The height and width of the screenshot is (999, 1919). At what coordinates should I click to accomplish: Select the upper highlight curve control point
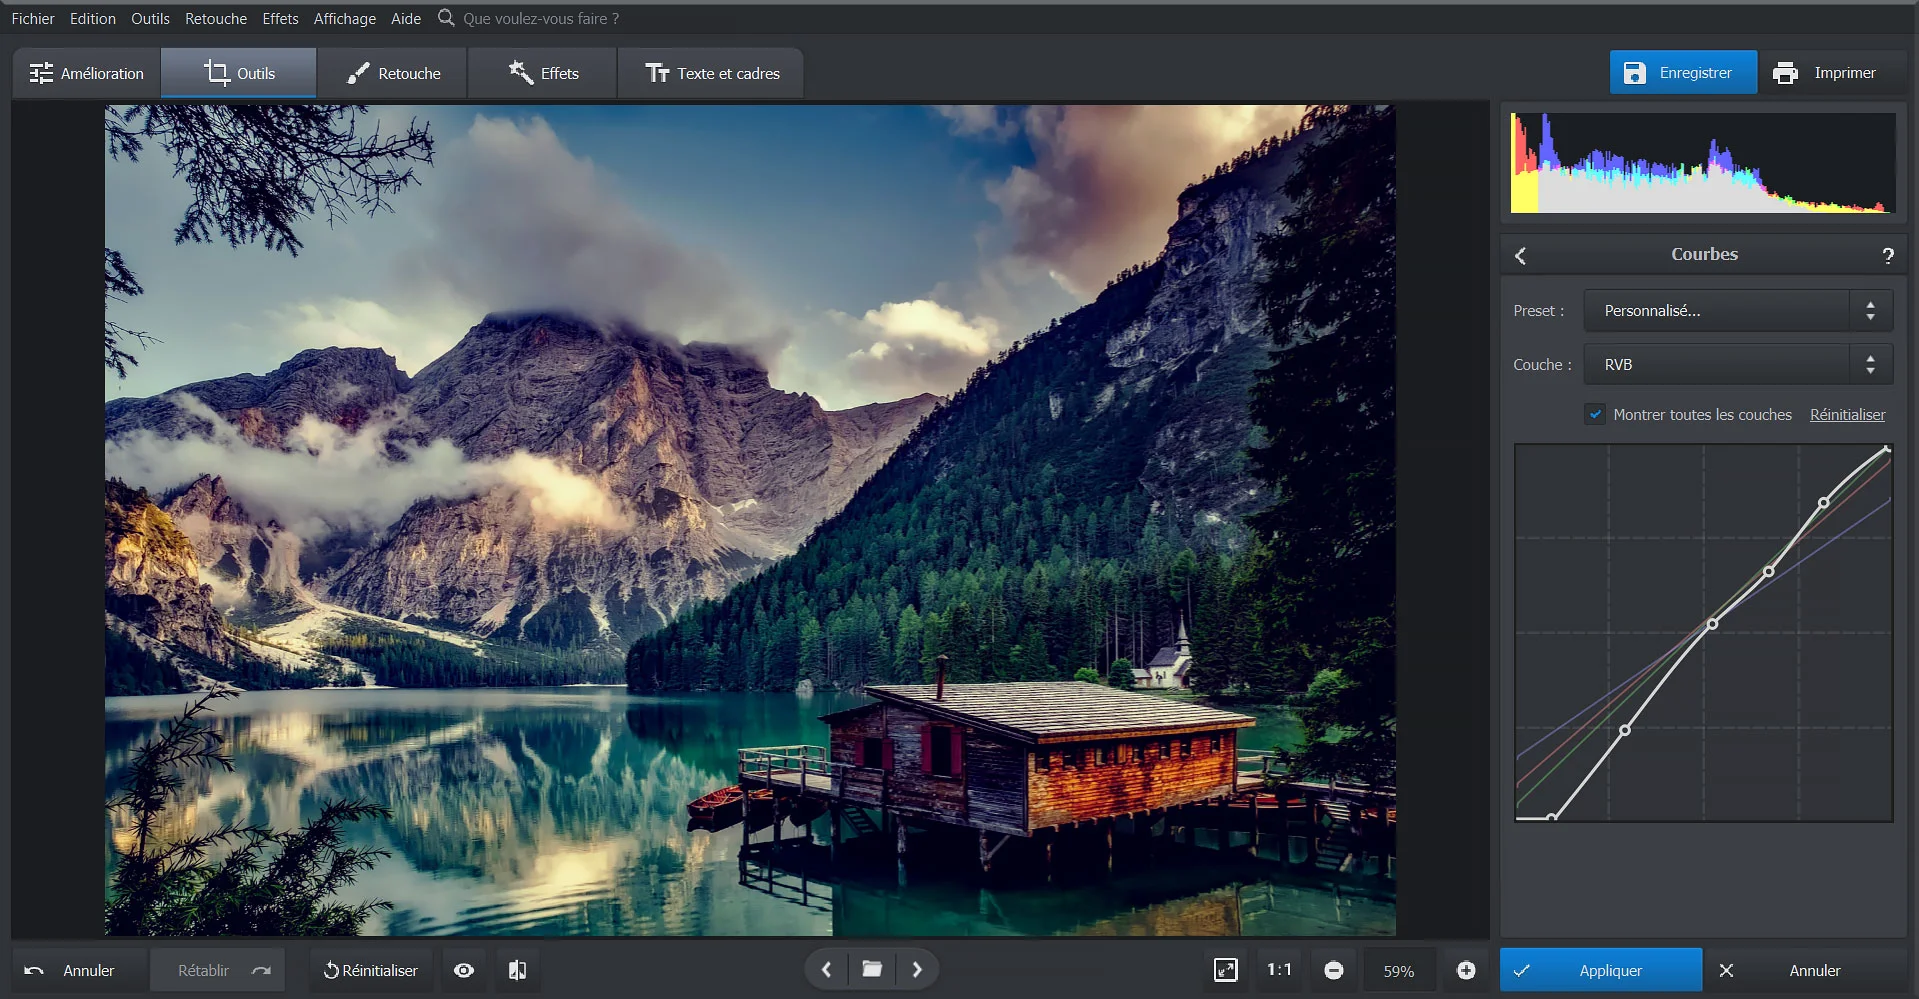point(1824,502)
